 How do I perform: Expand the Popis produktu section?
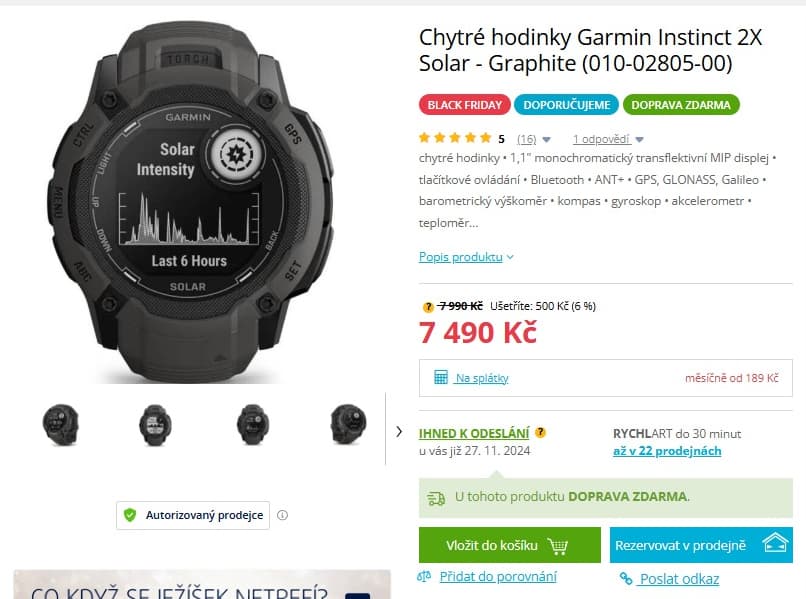pos(466,257)
